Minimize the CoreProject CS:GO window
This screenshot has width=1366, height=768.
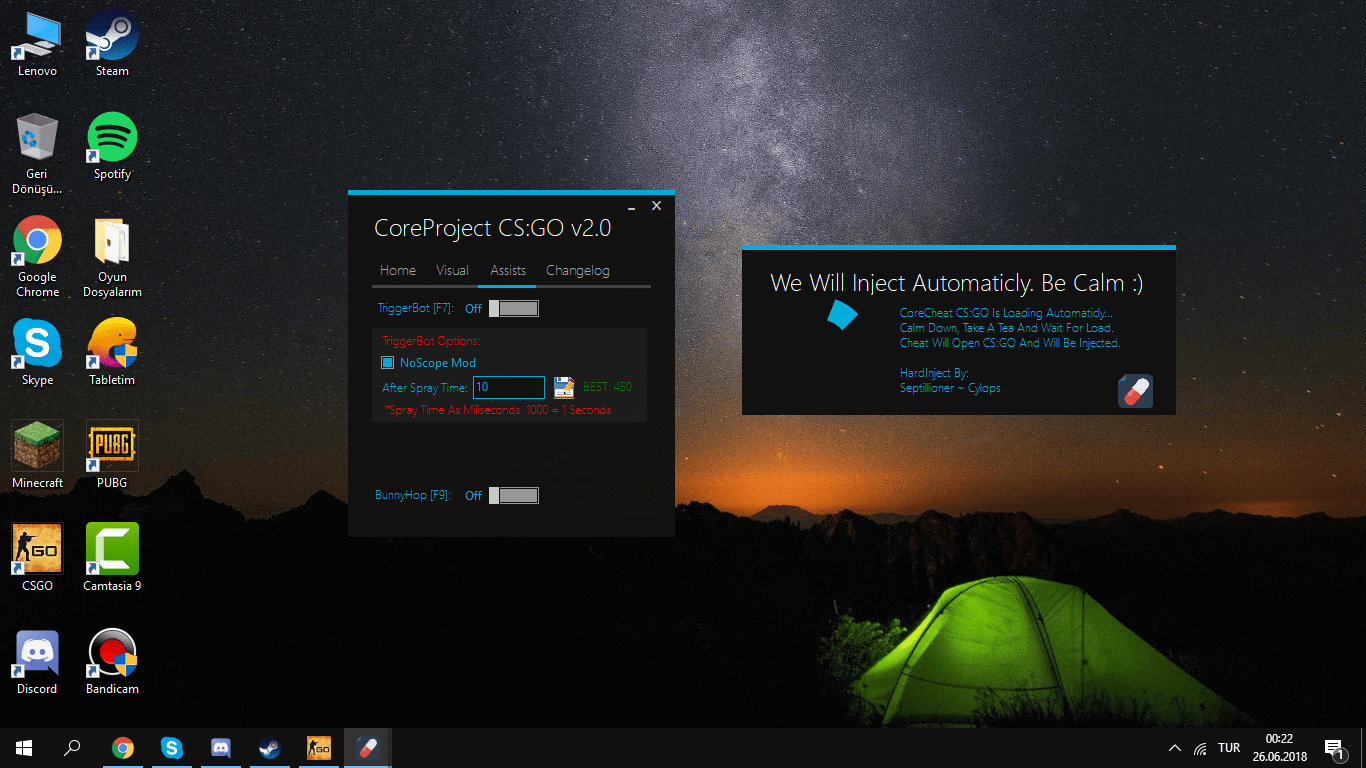point(632,206)
